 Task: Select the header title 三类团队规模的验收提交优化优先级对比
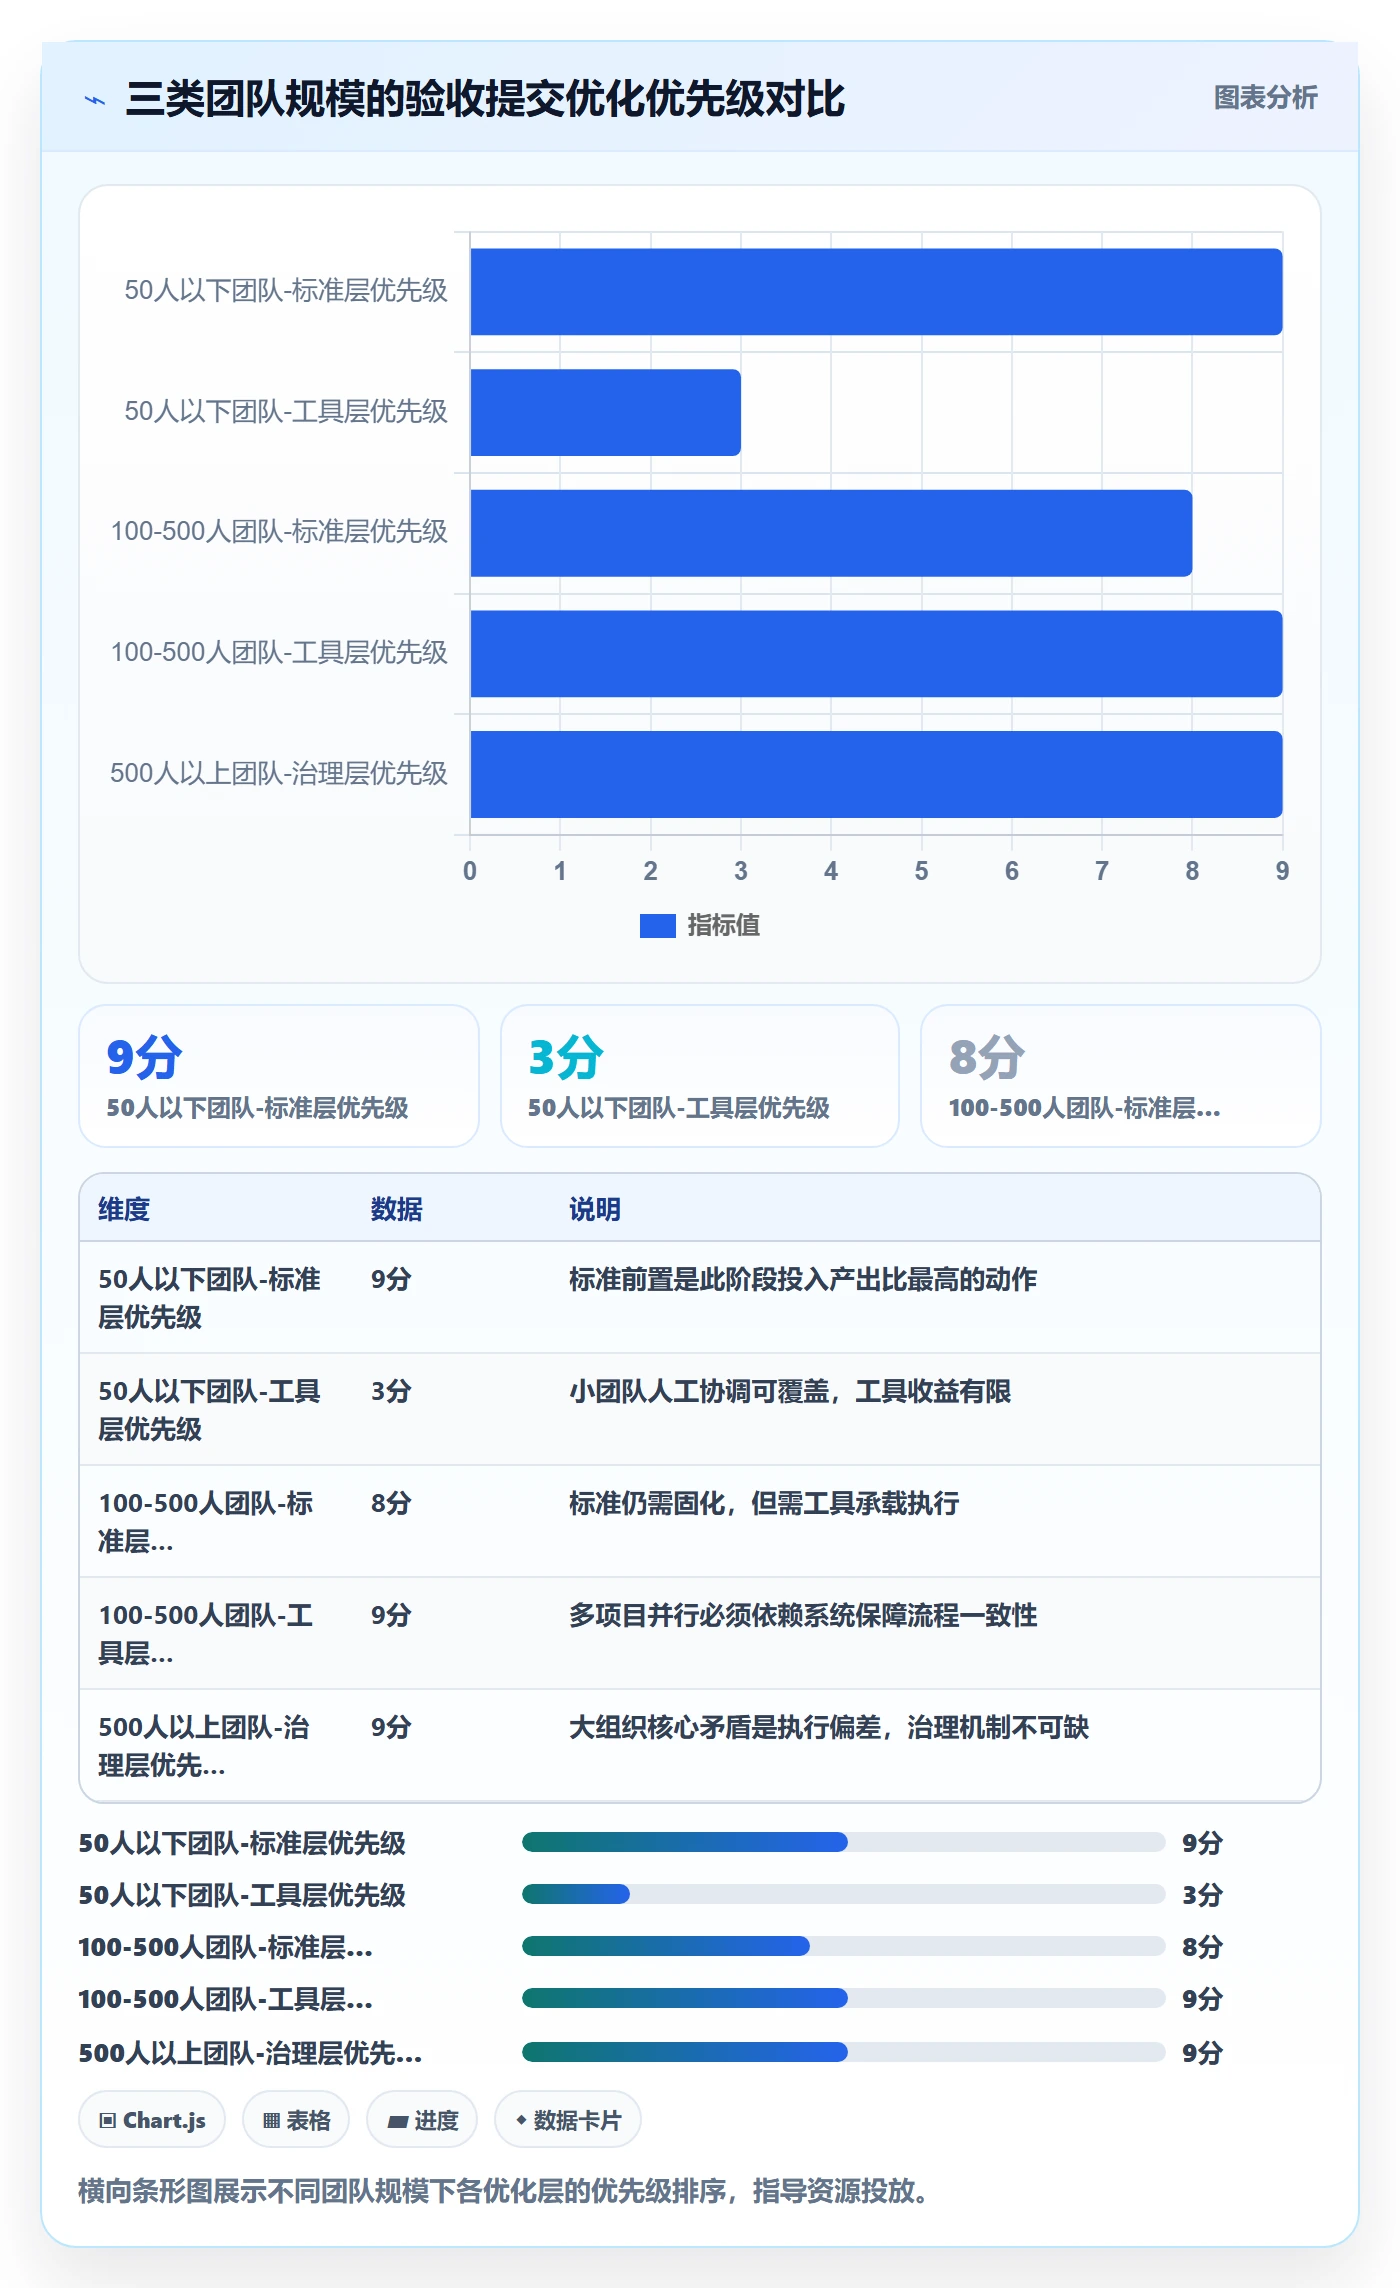coord(485,100)
